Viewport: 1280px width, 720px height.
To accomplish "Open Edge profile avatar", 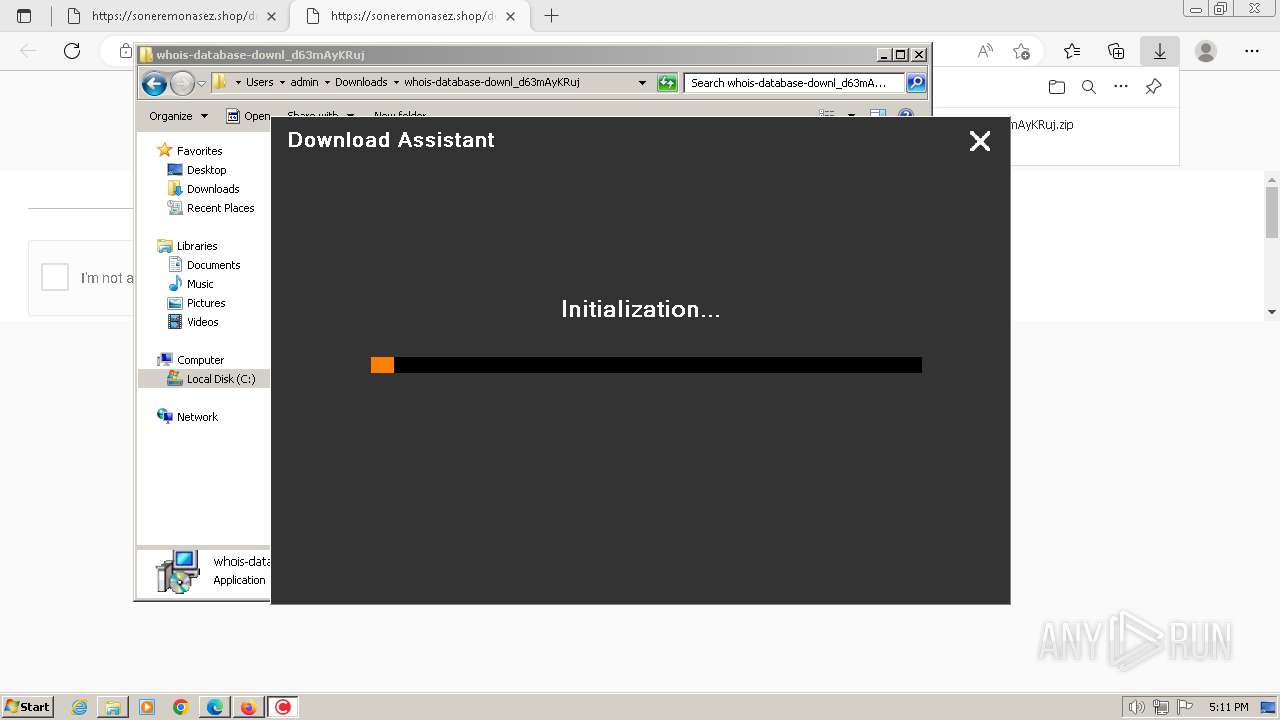I will pyautogui.click(x=1206, y=51).
